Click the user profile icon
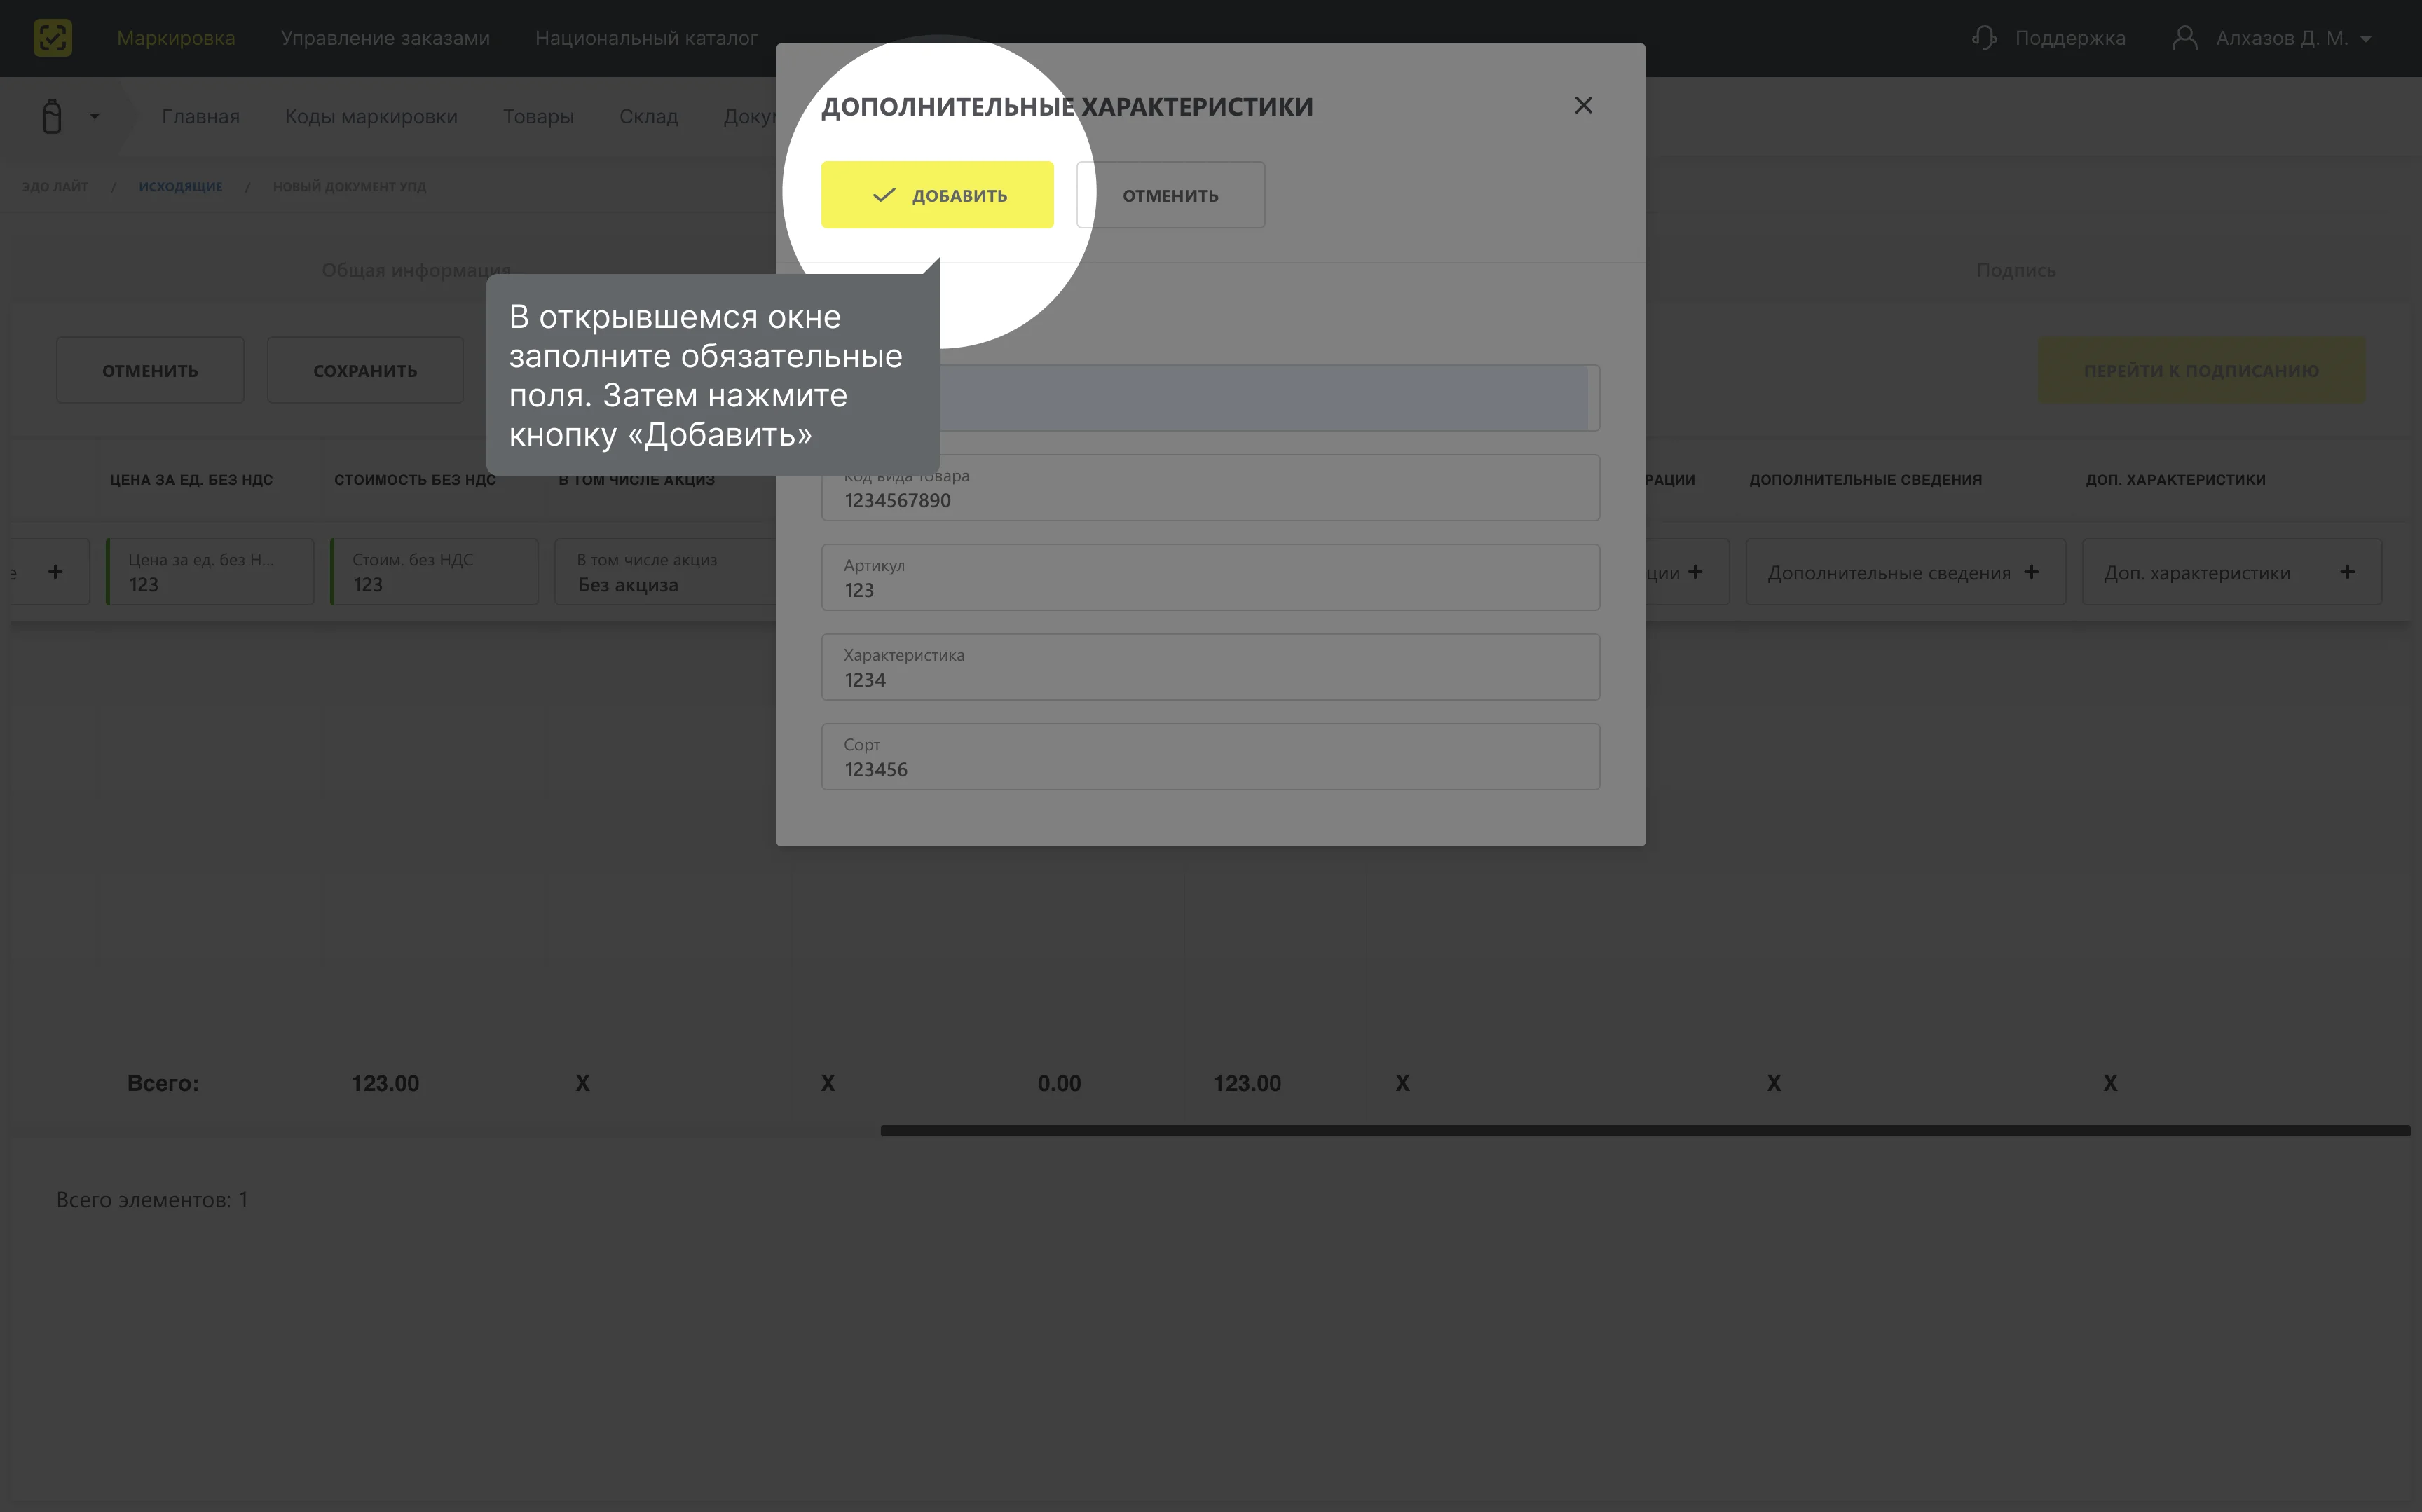Image resolution: width=2422 pixels, height=1512 pixels. (2184, 38)
